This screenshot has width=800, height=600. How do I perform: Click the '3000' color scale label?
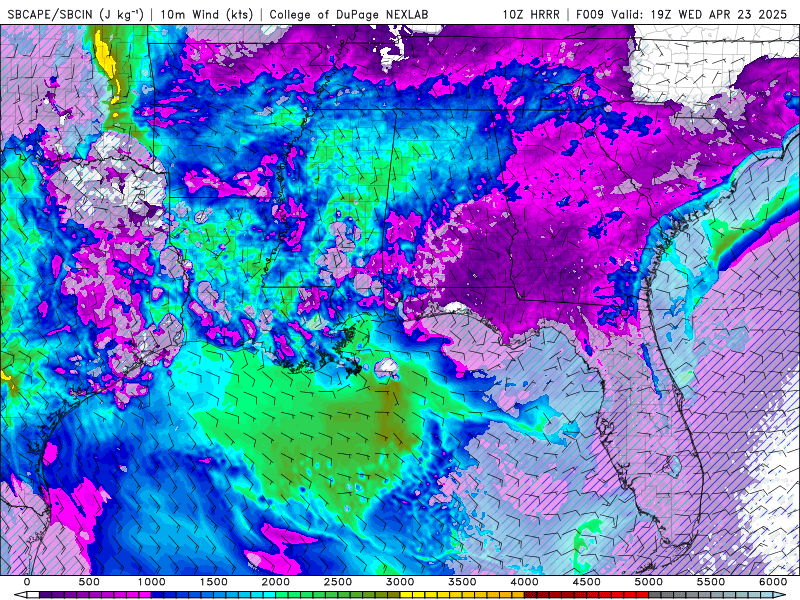tap(400, 582)
